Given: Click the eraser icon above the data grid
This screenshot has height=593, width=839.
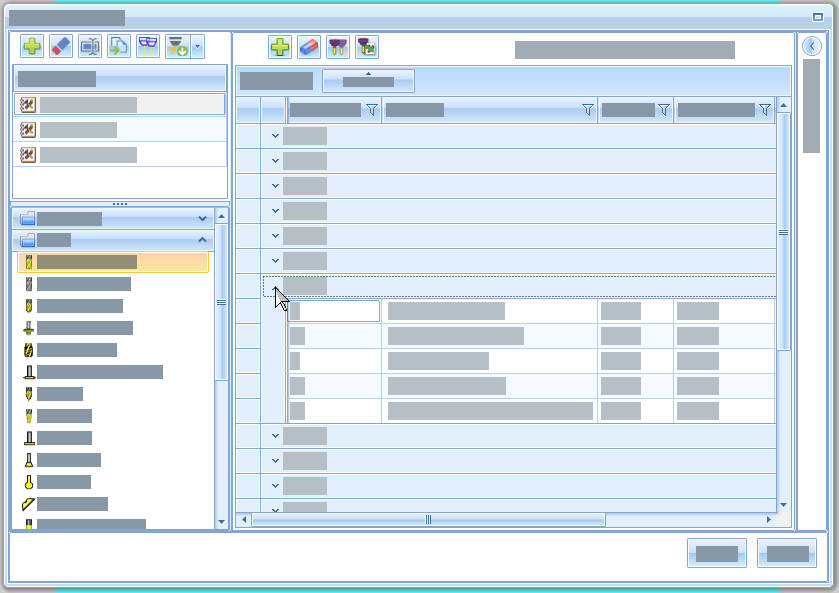Looking at the screenshot, I should pos(309,47).
